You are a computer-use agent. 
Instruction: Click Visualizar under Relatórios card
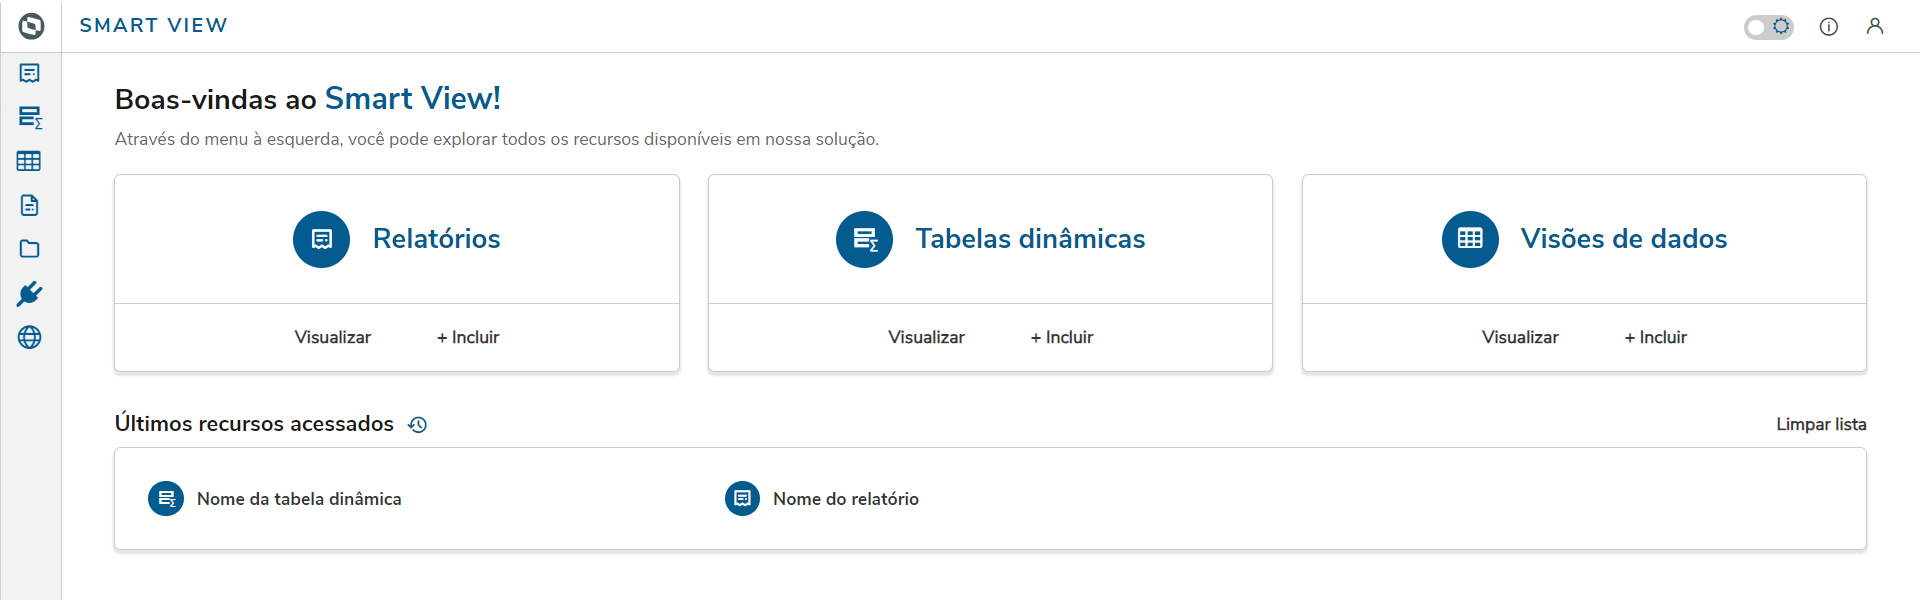tap(332, 338)
